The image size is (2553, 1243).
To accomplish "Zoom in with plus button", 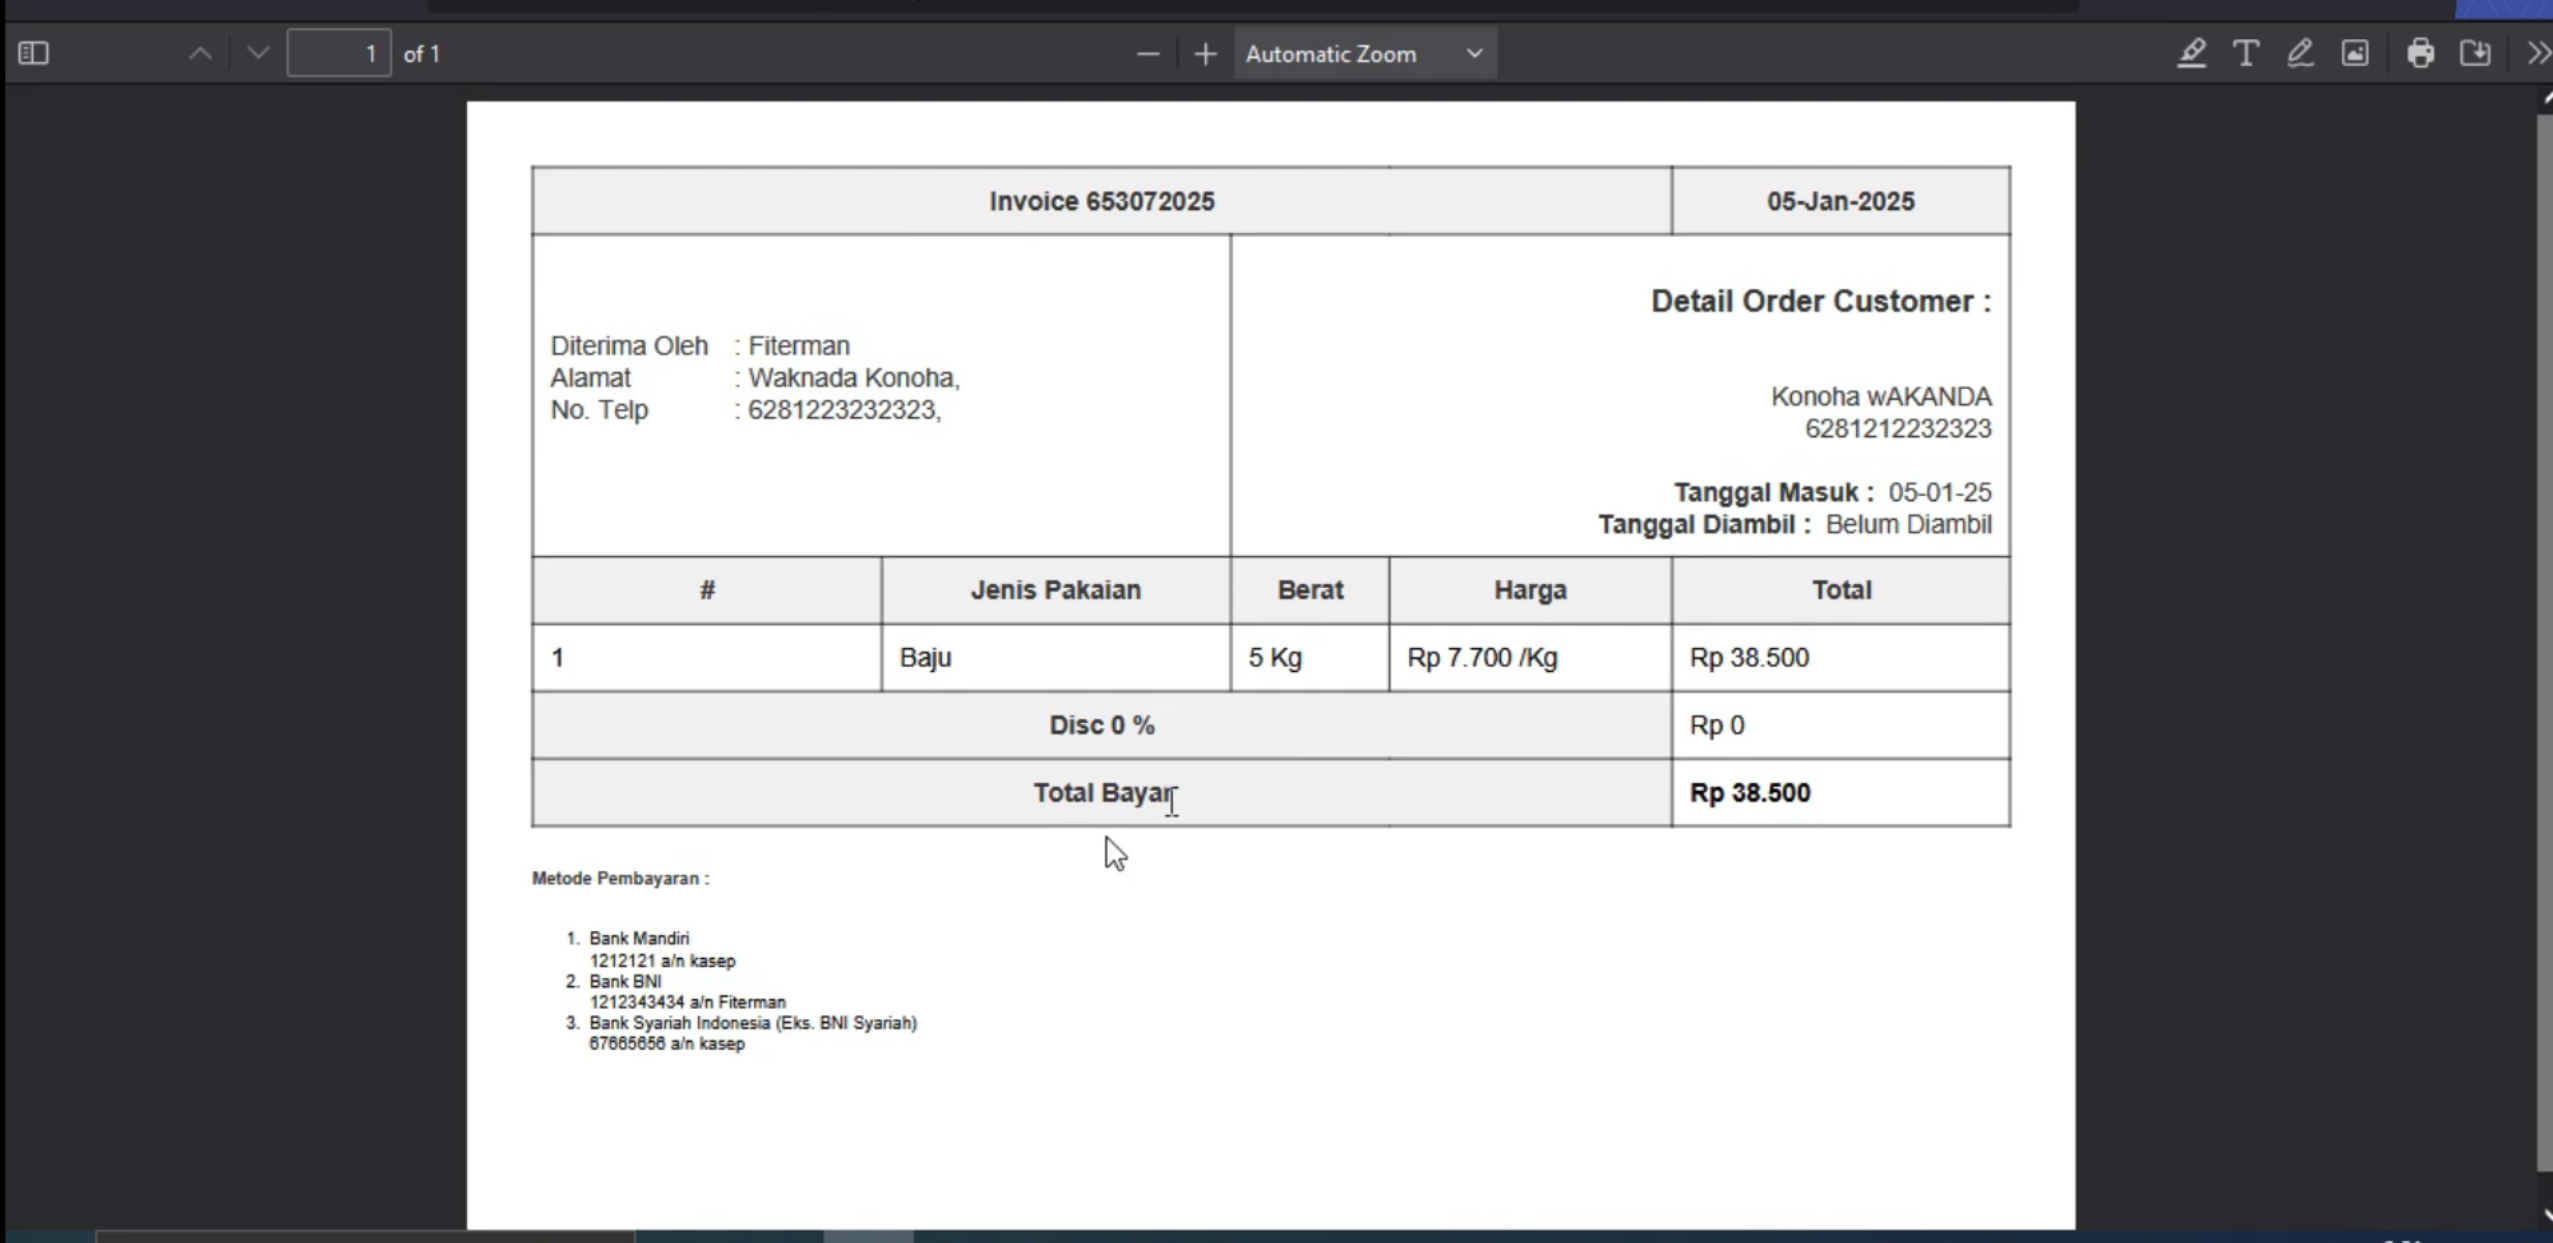I will pyautogui.click(x=1206, y=54).
